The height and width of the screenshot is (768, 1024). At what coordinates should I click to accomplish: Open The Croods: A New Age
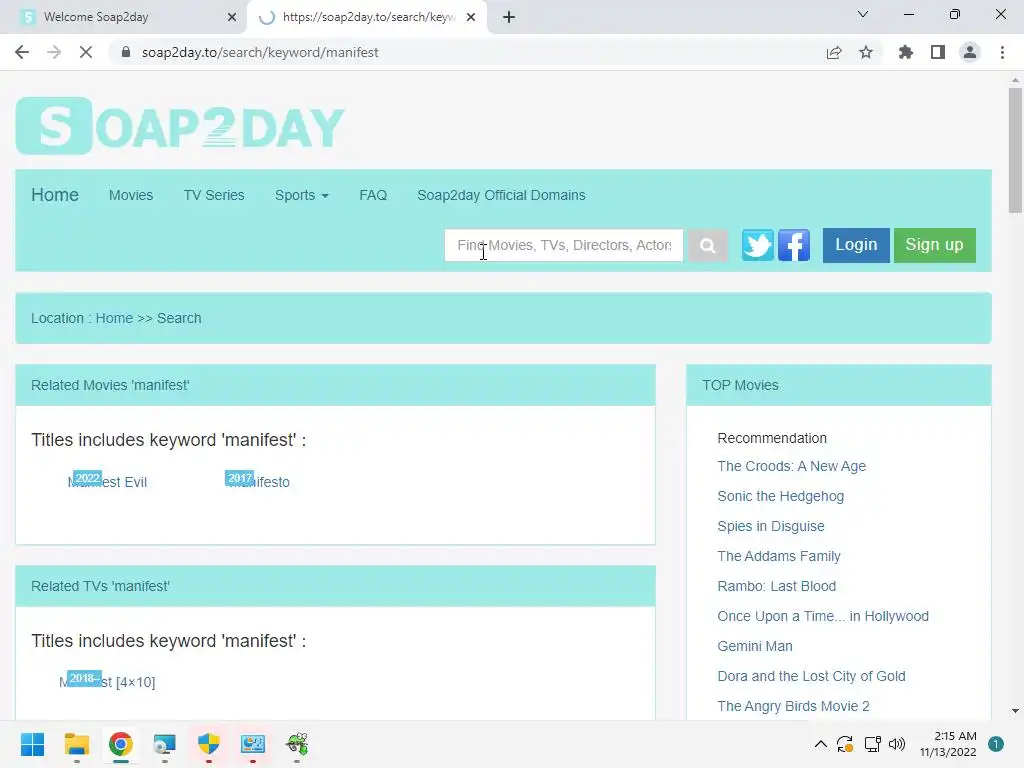792,466
